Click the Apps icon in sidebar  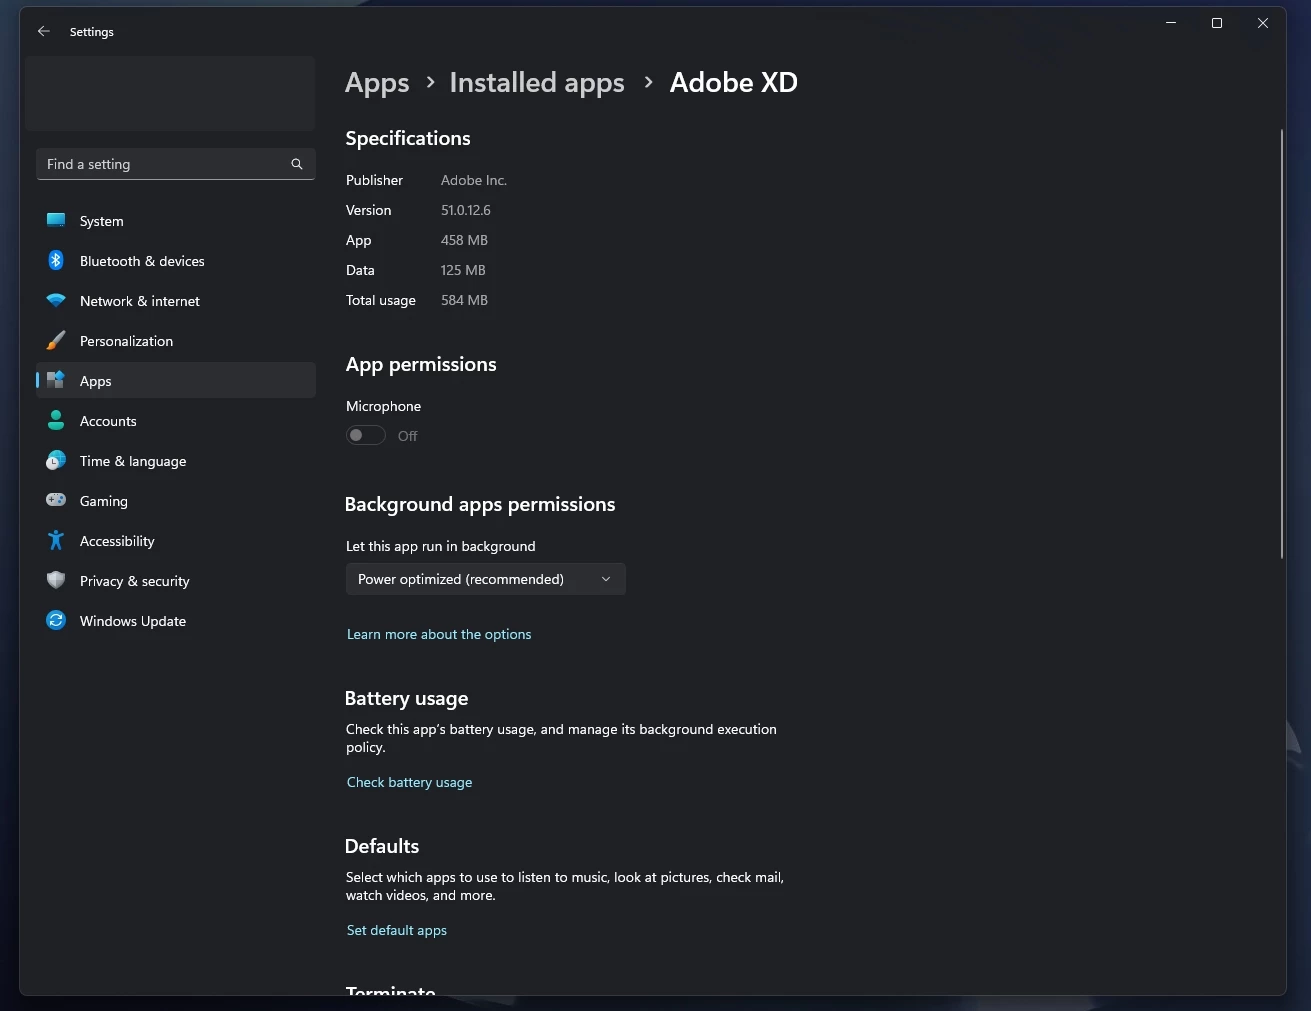tap(56, 380)
